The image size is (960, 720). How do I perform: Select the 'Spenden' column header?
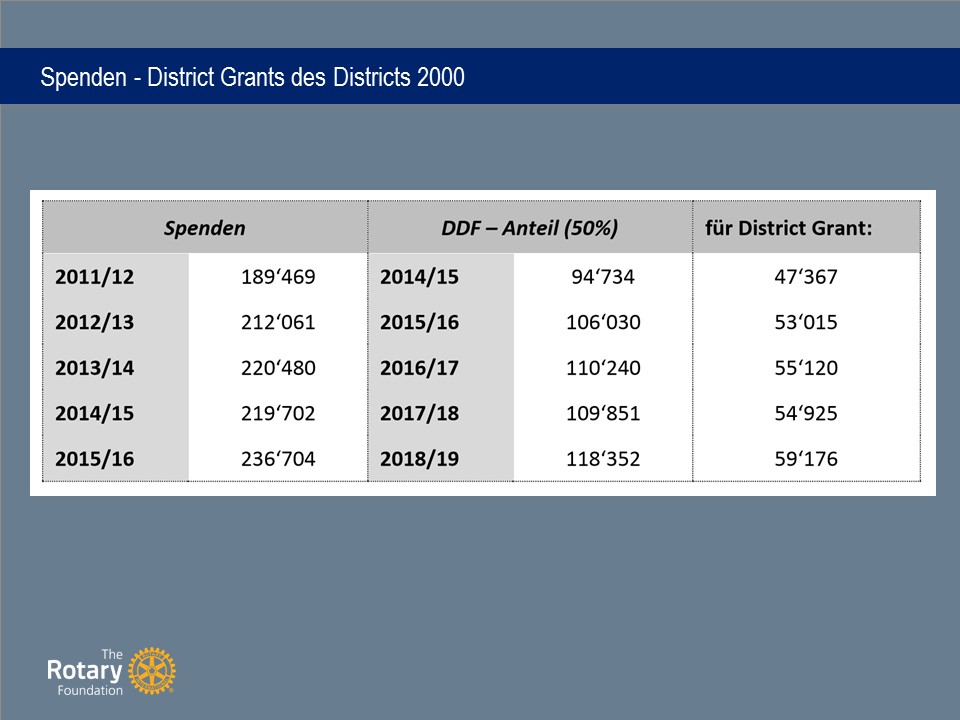click(204, 228)
